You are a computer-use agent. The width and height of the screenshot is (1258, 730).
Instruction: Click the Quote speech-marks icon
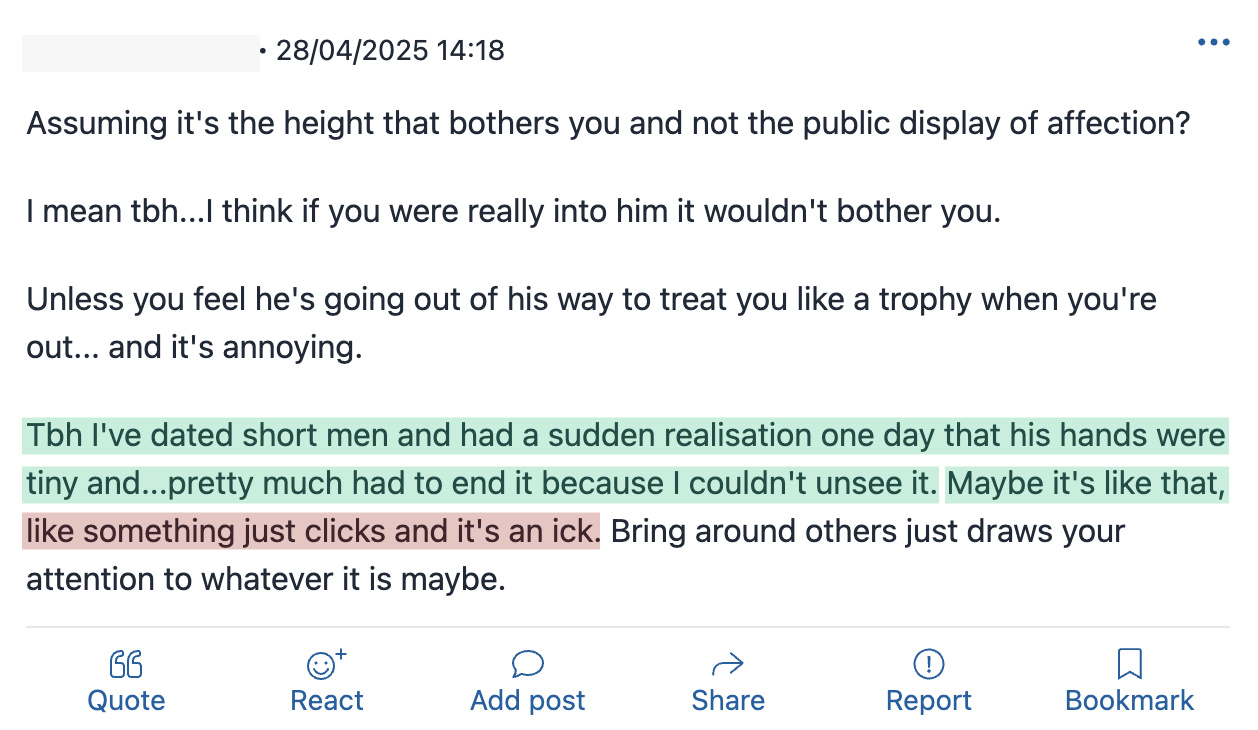[x=126, y=664]
